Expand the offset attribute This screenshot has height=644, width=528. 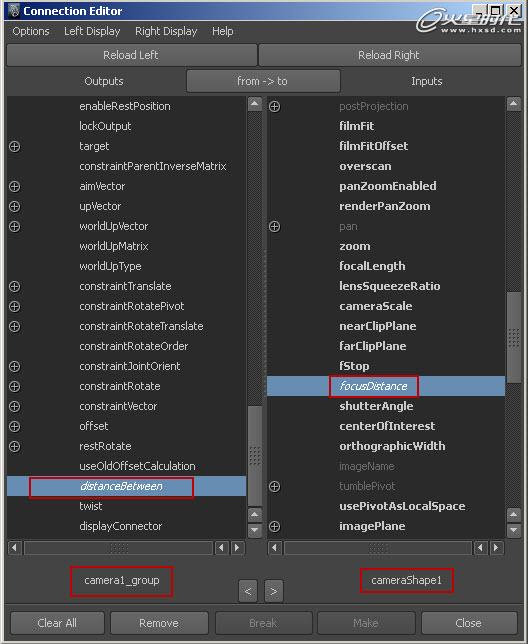[14, 426]
